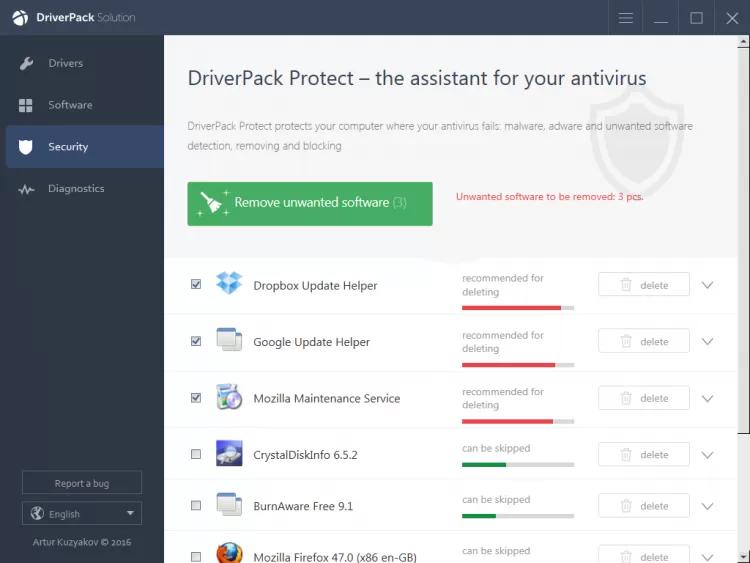Viewport: 750px width, 563px height.
Task: Open the English language dropdown
Action: click(82, 513)
